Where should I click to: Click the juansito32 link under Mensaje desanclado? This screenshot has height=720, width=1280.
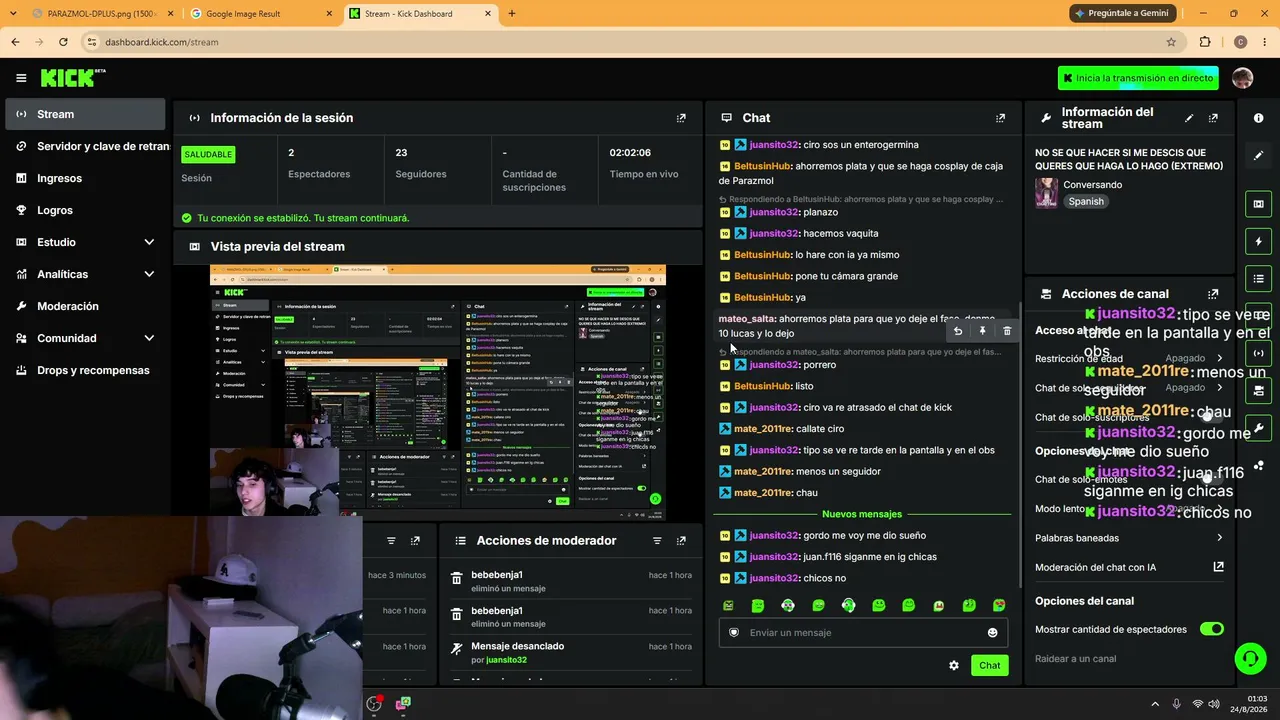tap(506, 660)
